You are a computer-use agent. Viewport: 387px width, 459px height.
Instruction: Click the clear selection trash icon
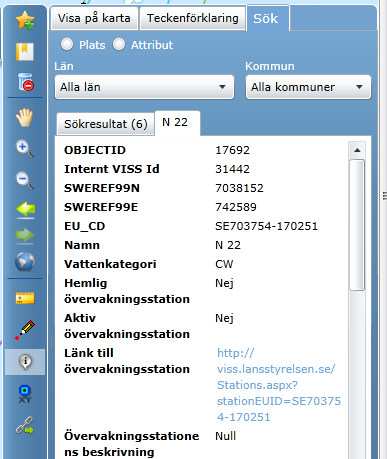[x=26, y=82]
